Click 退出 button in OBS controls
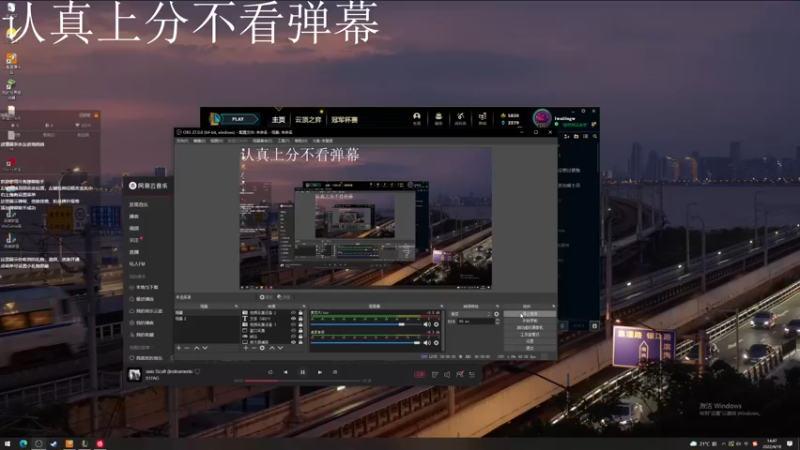 point(530,348)
